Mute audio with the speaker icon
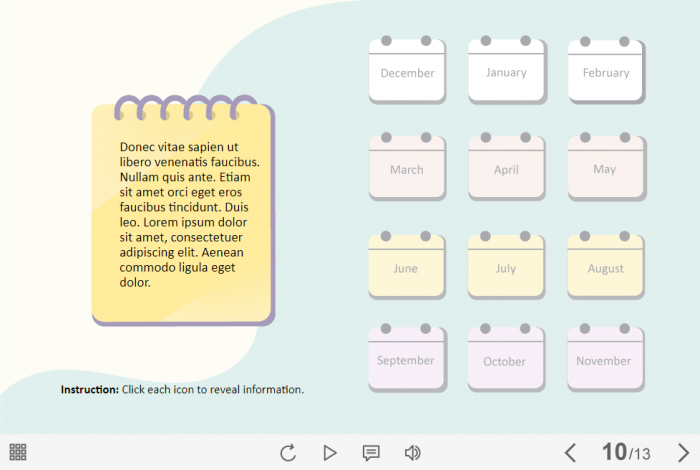Screen dimensions: 700x470 412,453
